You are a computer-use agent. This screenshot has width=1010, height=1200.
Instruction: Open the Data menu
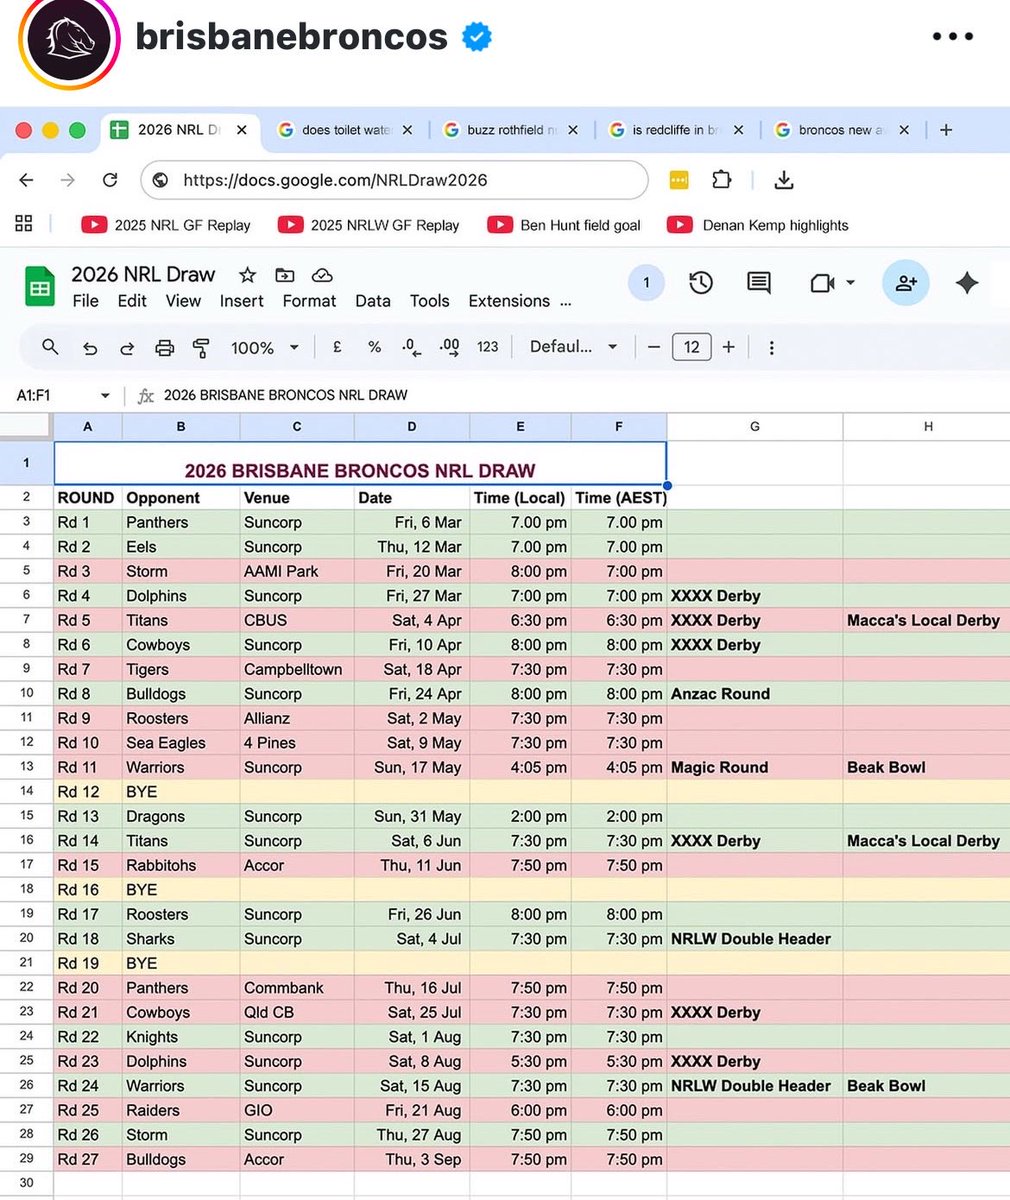(x=373, y=301)
